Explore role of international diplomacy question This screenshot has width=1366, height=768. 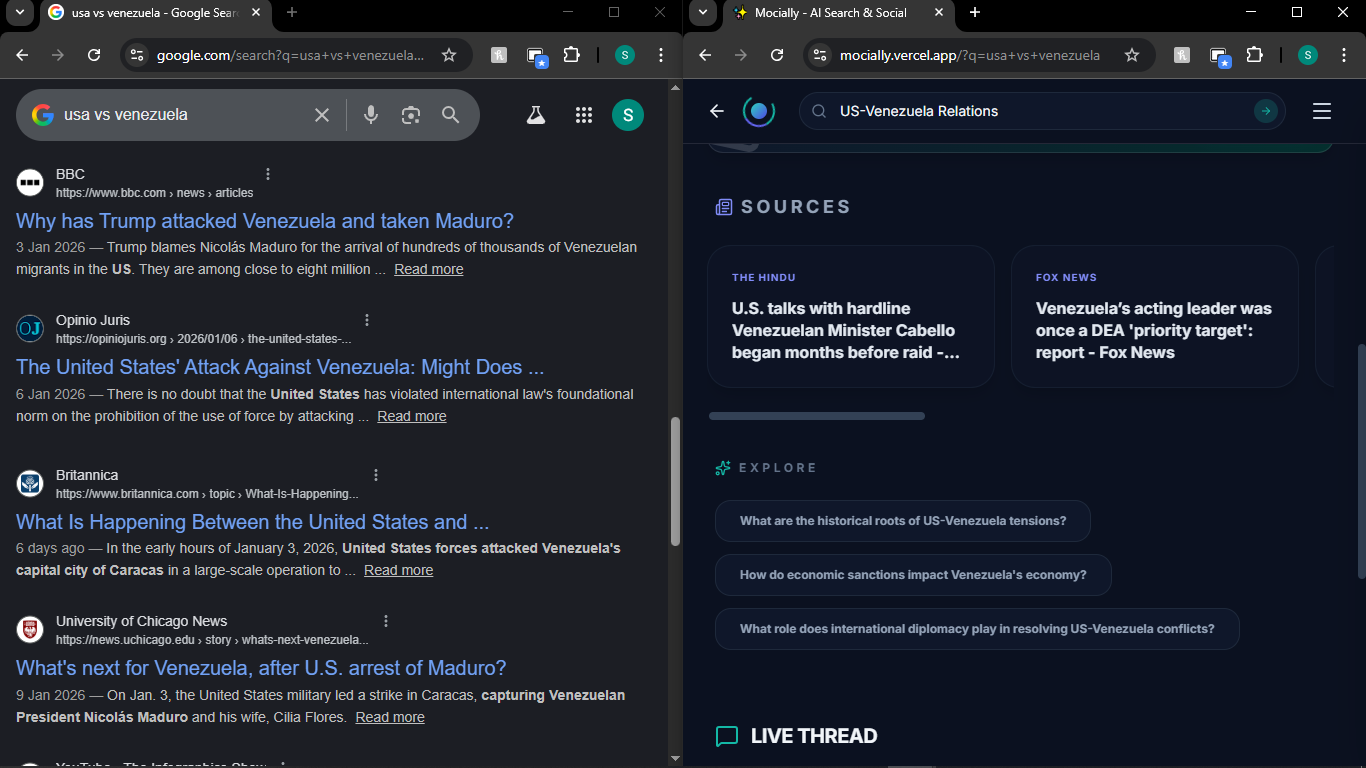(977, 629)
